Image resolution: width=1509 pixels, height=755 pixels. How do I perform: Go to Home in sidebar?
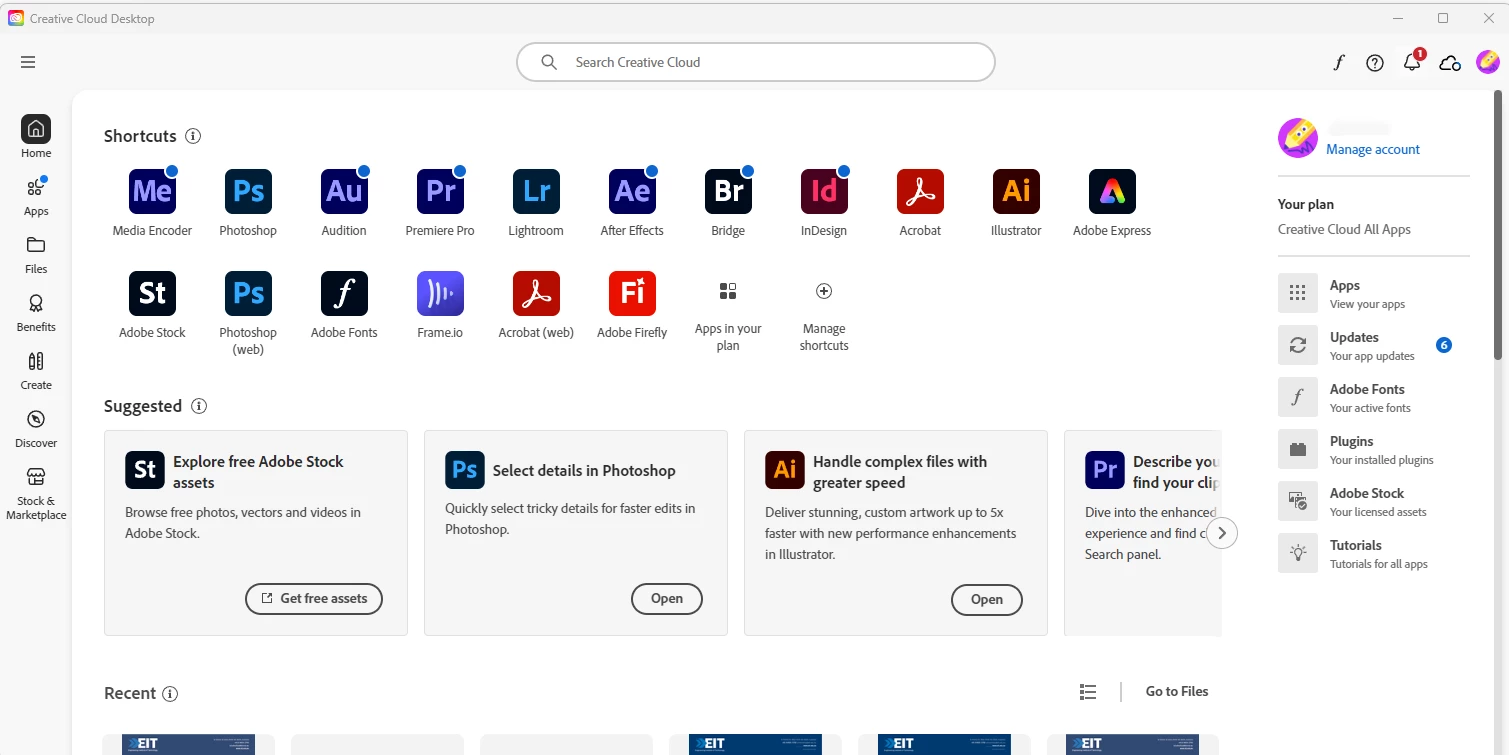(x=36, y=136)
